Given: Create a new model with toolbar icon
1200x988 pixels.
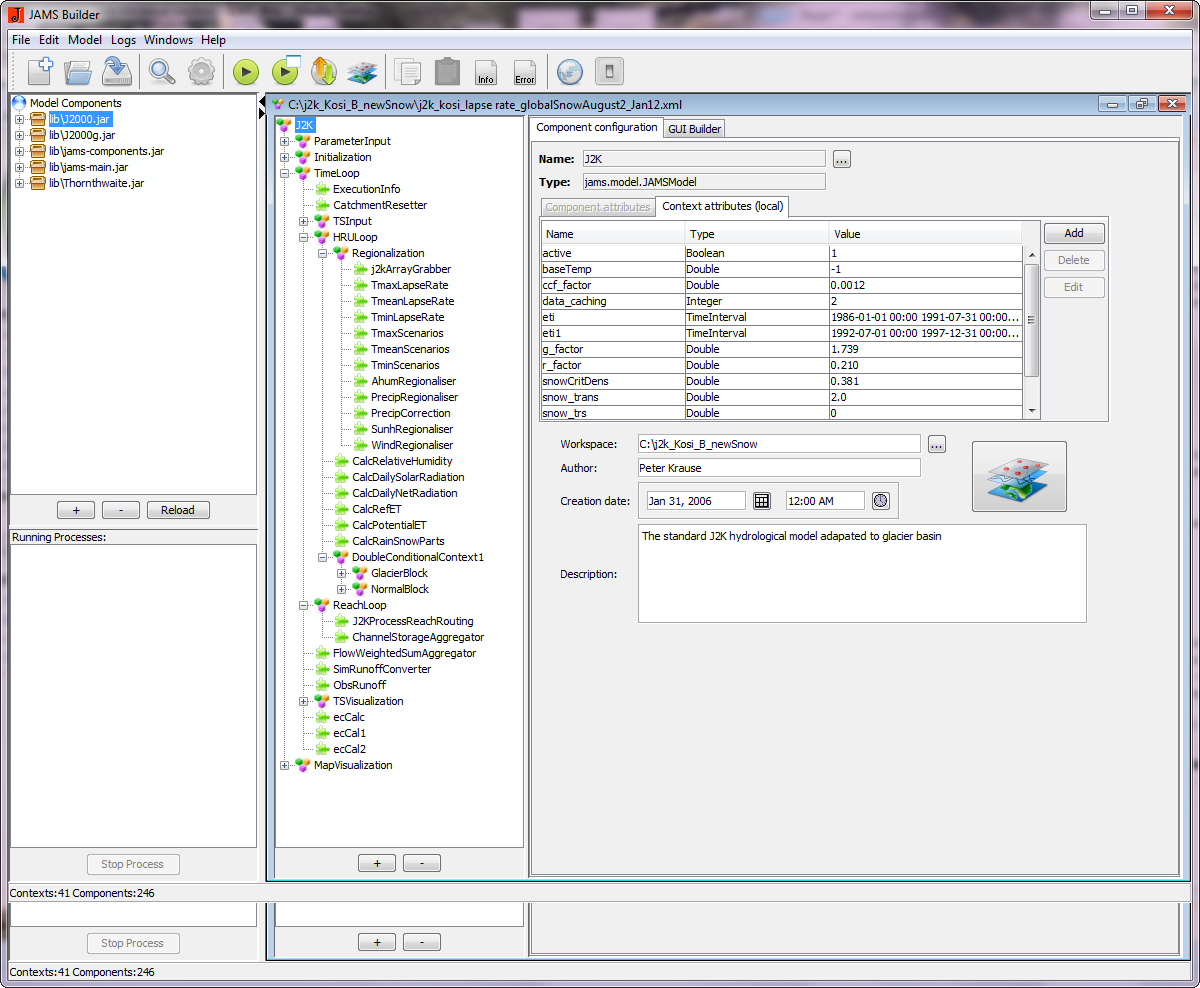Looking at the screenshot, I should click(x=40, y=71).
